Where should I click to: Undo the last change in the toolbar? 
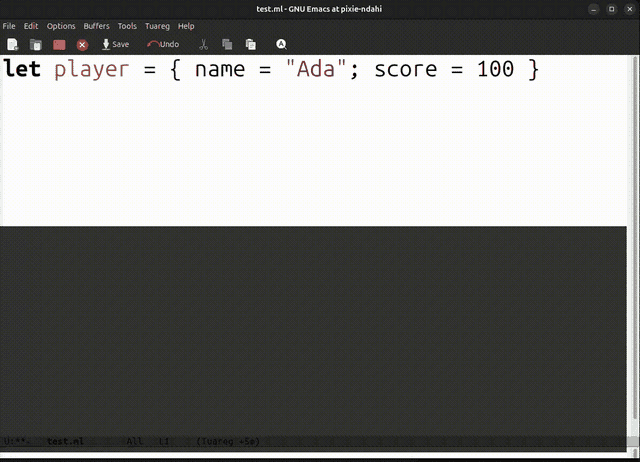coord(163,44)
